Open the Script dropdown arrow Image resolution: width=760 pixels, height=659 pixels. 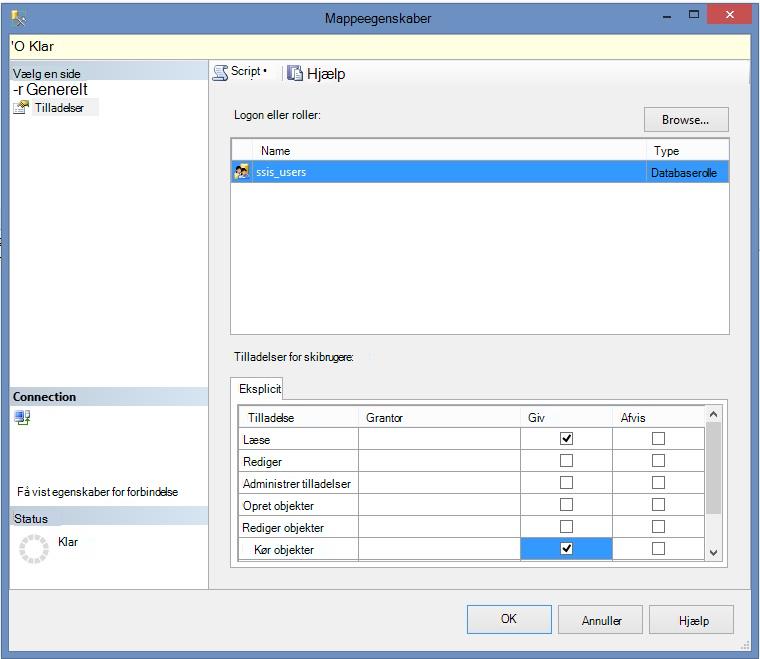pos(265,71)
